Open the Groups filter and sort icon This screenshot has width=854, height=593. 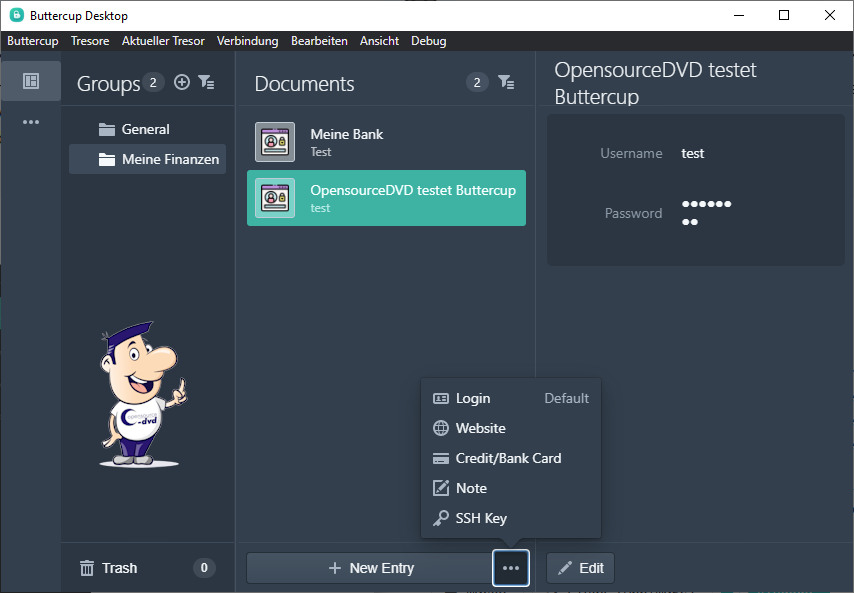pos(206,83)
